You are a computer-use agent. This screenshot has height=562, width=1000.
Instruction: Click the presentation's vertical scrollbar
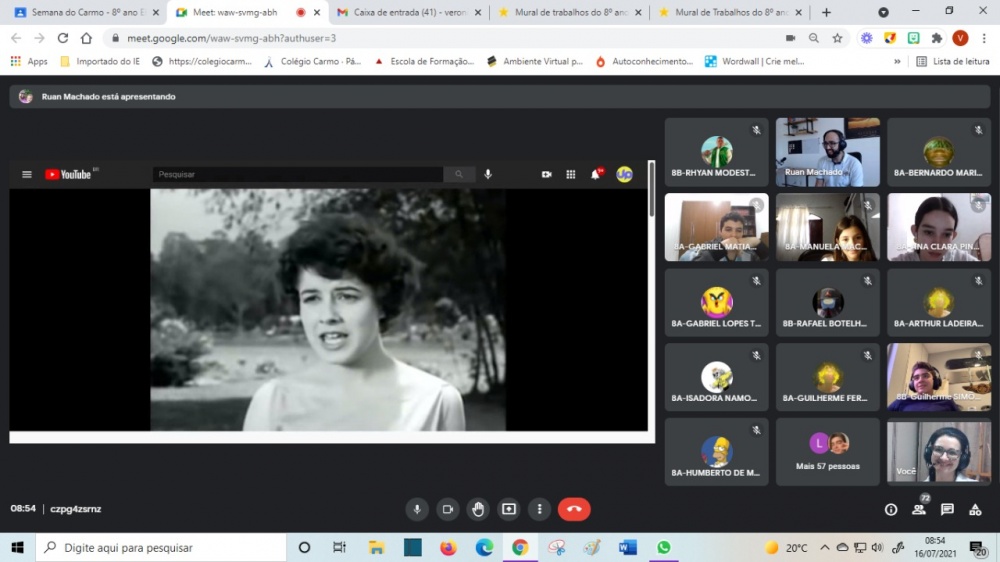(x=651, y=189)
